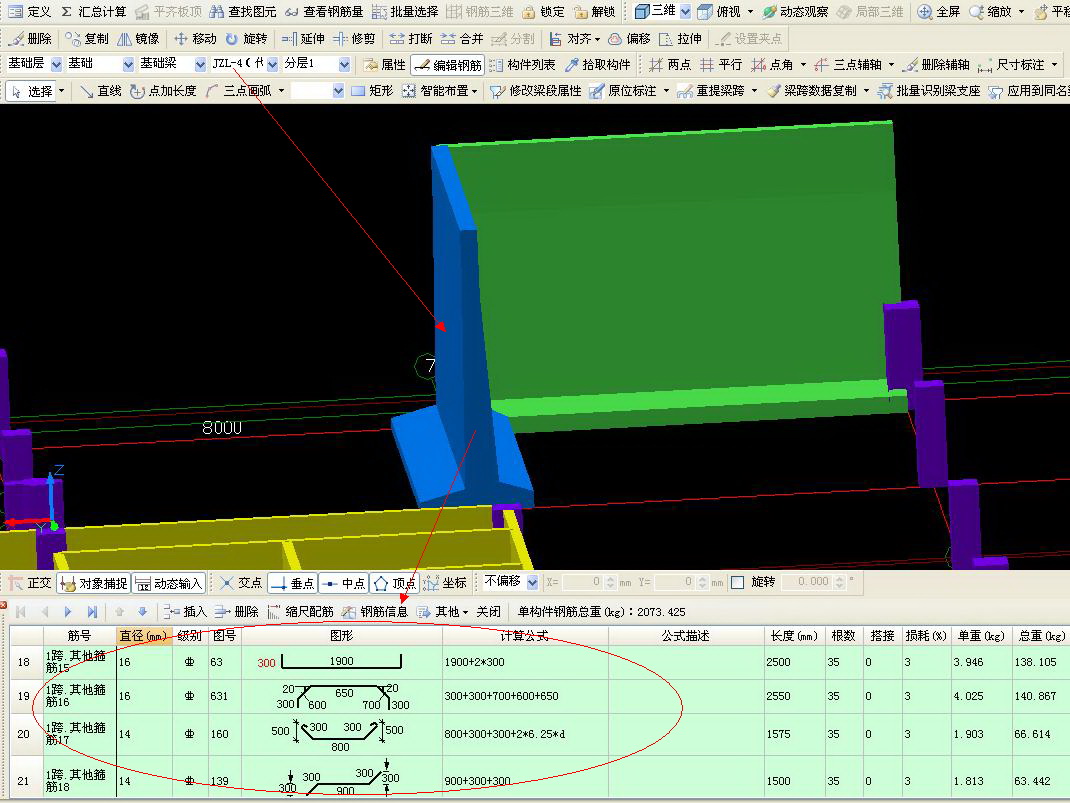The image size is (1070, 803).
Task: Open the 基础梁 subtype dropdown
Action: coord(200,64)
